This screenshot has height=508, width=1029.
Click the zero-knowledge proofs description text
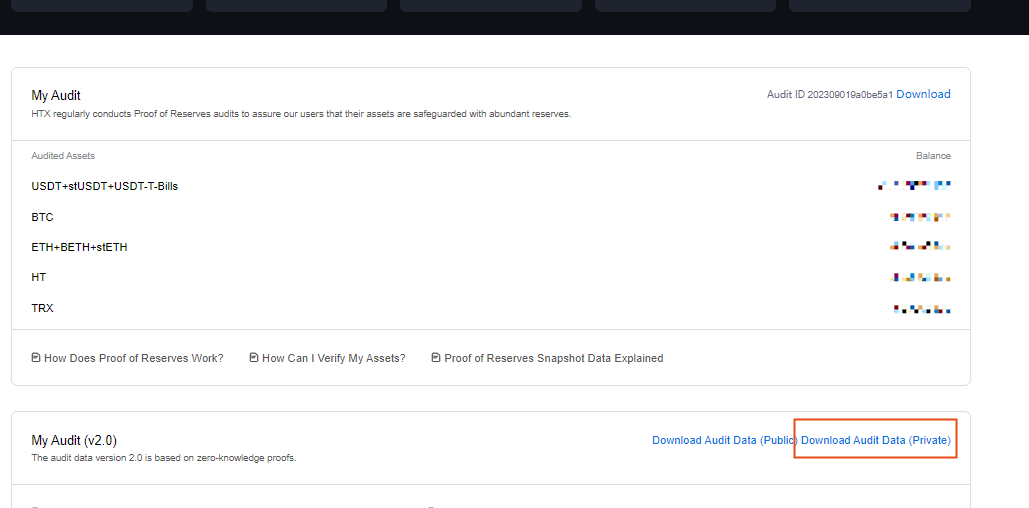pos(164,458)
